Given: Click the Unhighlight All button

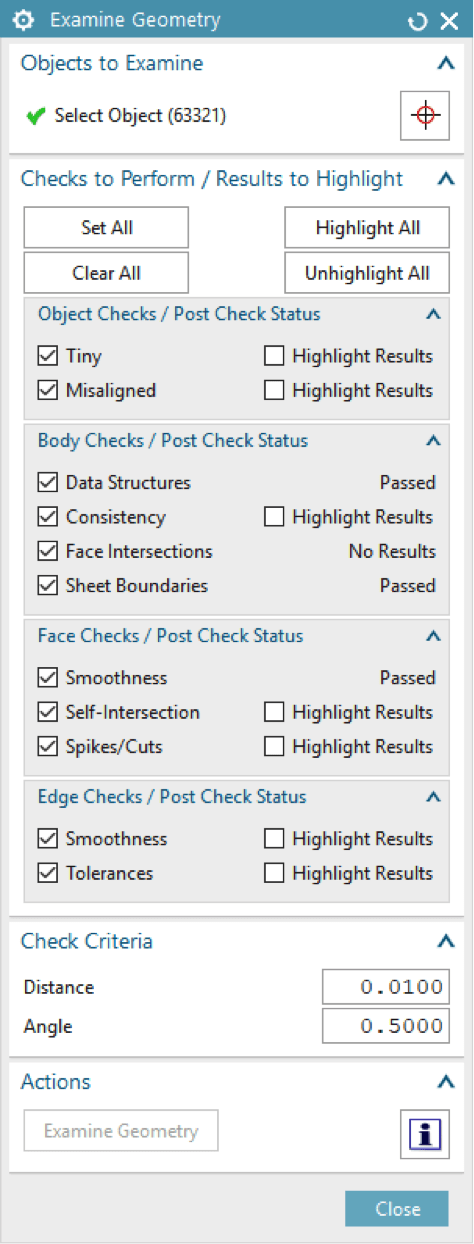Looking at the screenshot, I should coord(367,273).
